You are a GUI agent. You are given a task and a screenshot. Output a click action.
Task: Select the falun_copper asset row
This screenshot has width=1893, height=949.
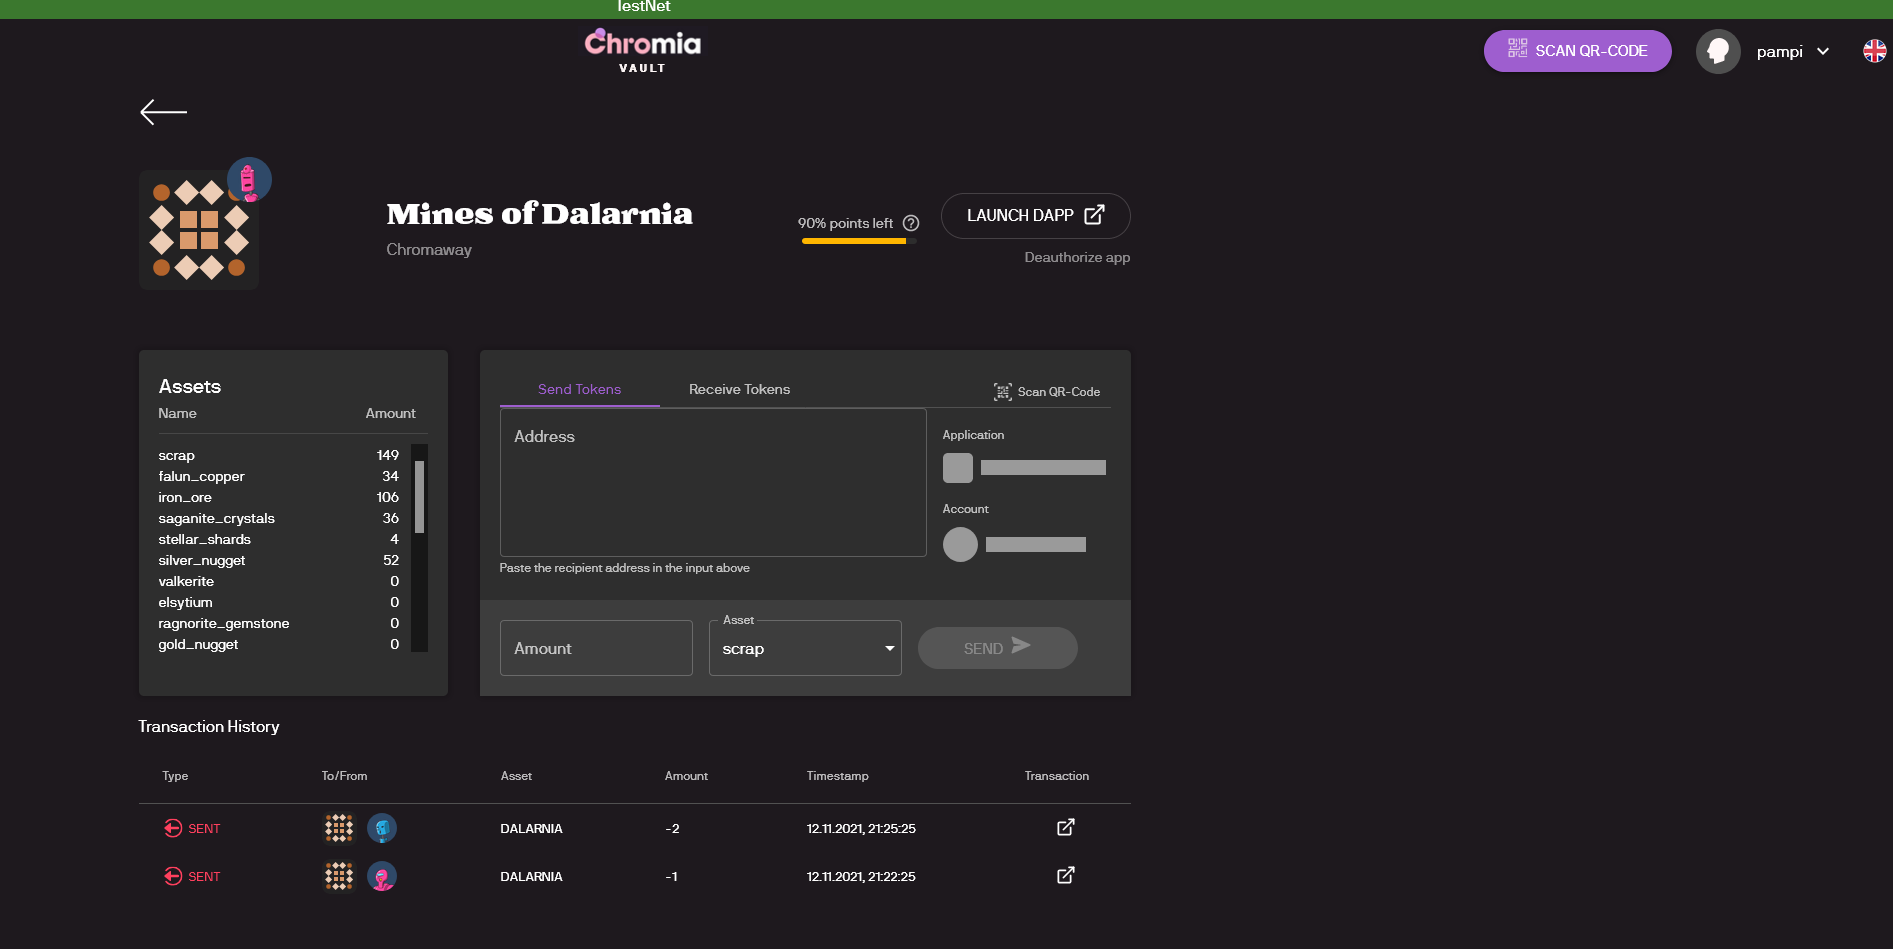(279, 476)
